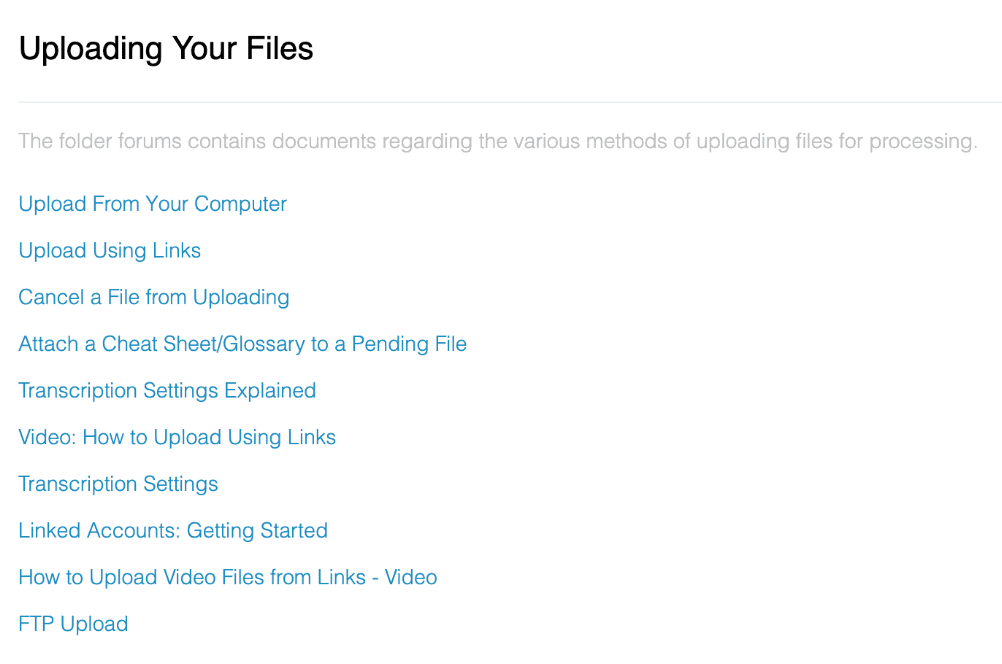Screen dimensions: 1002x664
Task: Open the explanation of transcription settings
Action: tap(167, 391)
